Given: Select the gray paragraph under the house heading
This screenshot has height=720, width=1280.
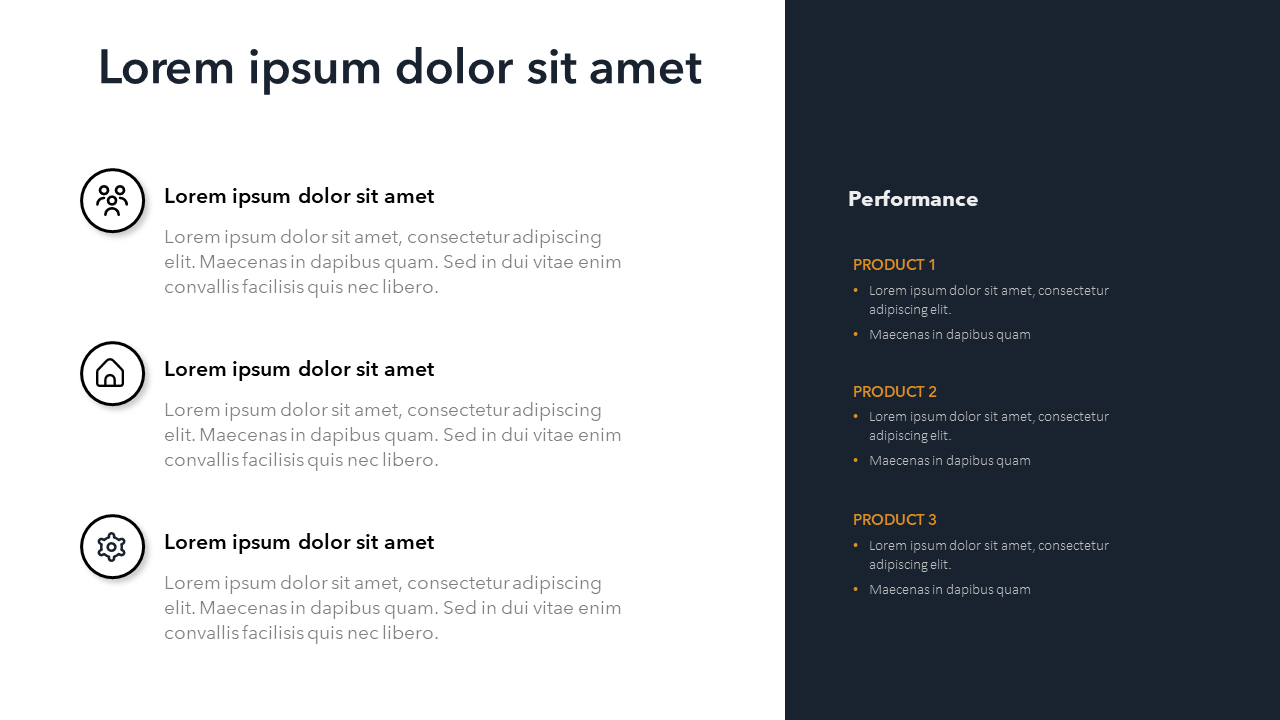Looking at the screenshot, I should (393, 435).
